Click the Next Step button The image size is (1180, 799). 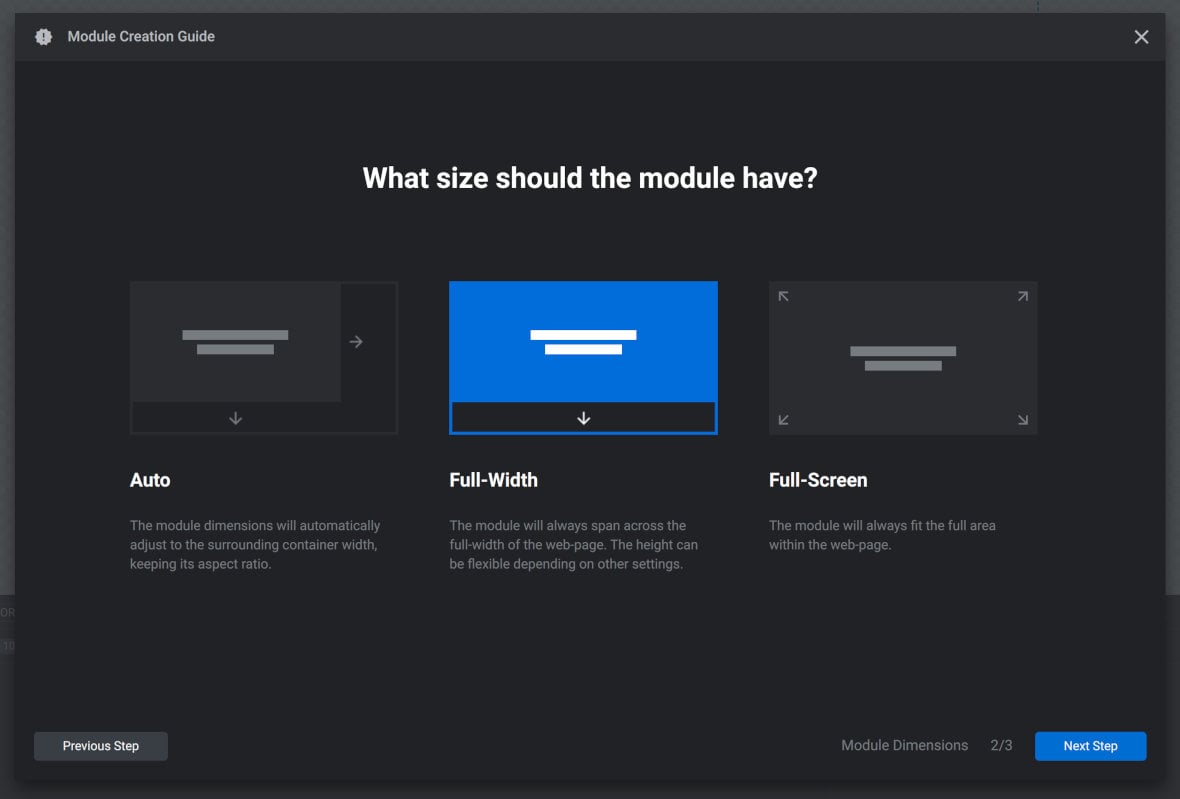(x=1090, y=745)
